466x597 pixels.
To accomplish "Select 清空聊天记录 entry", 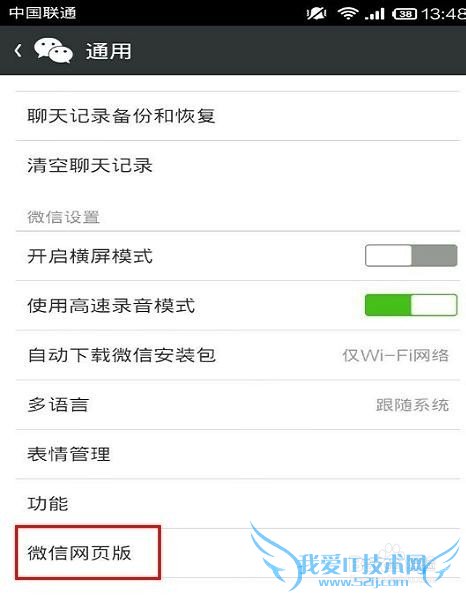I will pos(238,165).
